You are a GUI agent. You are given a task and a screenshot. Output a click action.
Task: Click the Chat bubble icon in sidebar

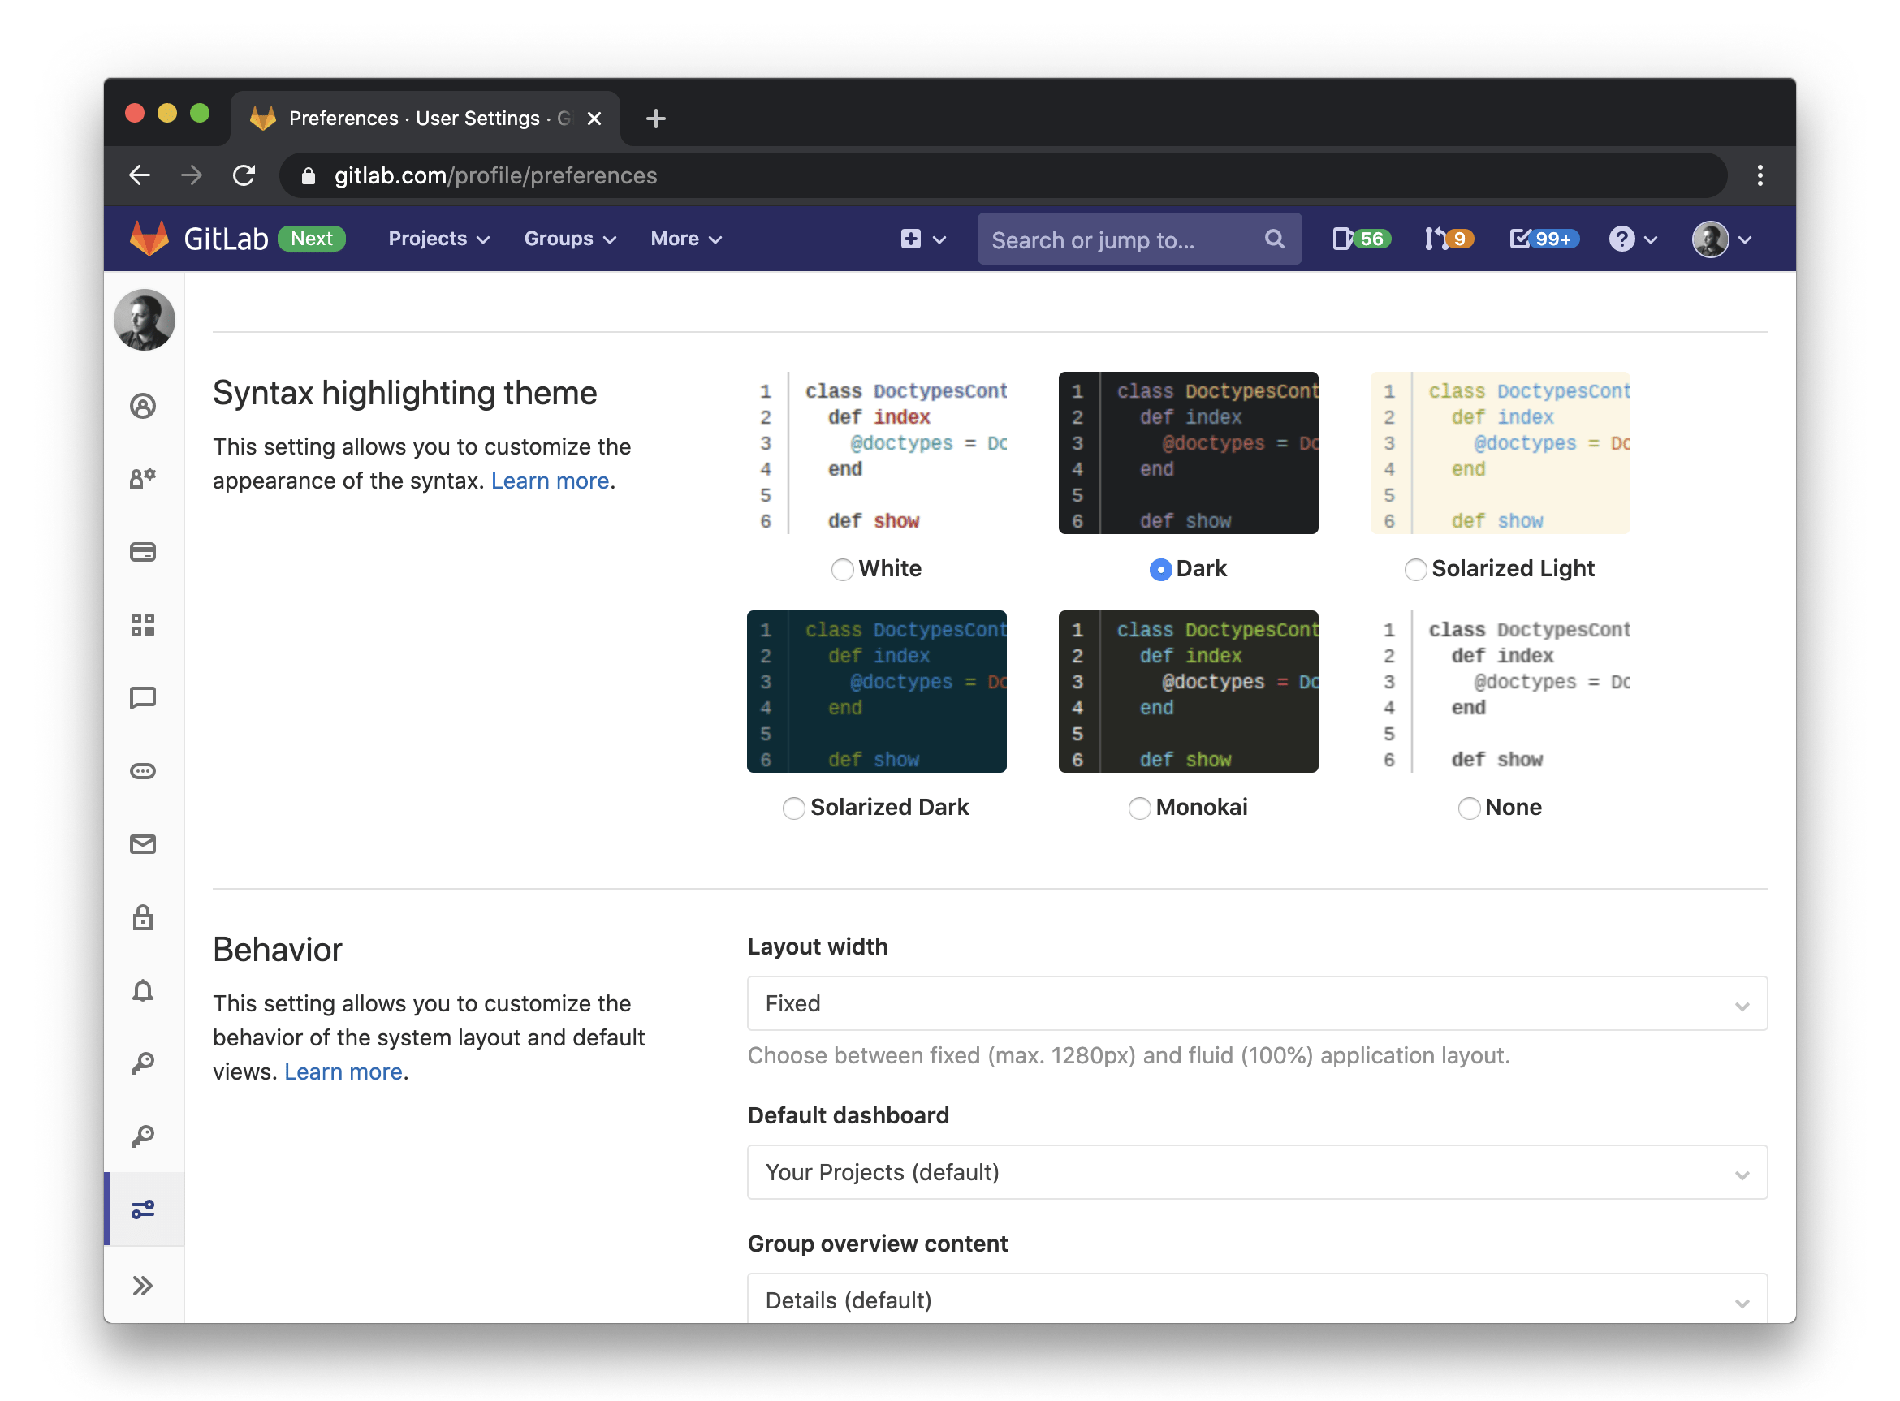click(143, 698)
